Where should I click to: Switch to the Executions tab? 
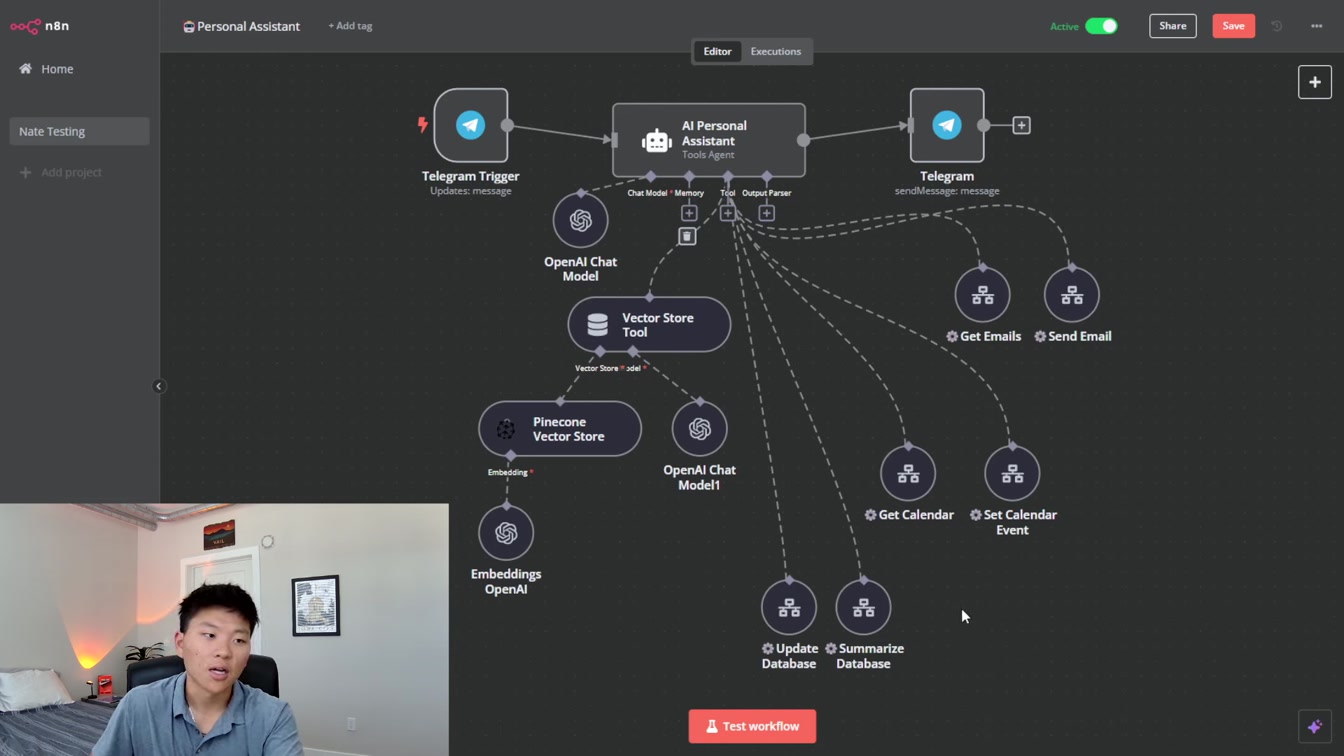point(776,51)
